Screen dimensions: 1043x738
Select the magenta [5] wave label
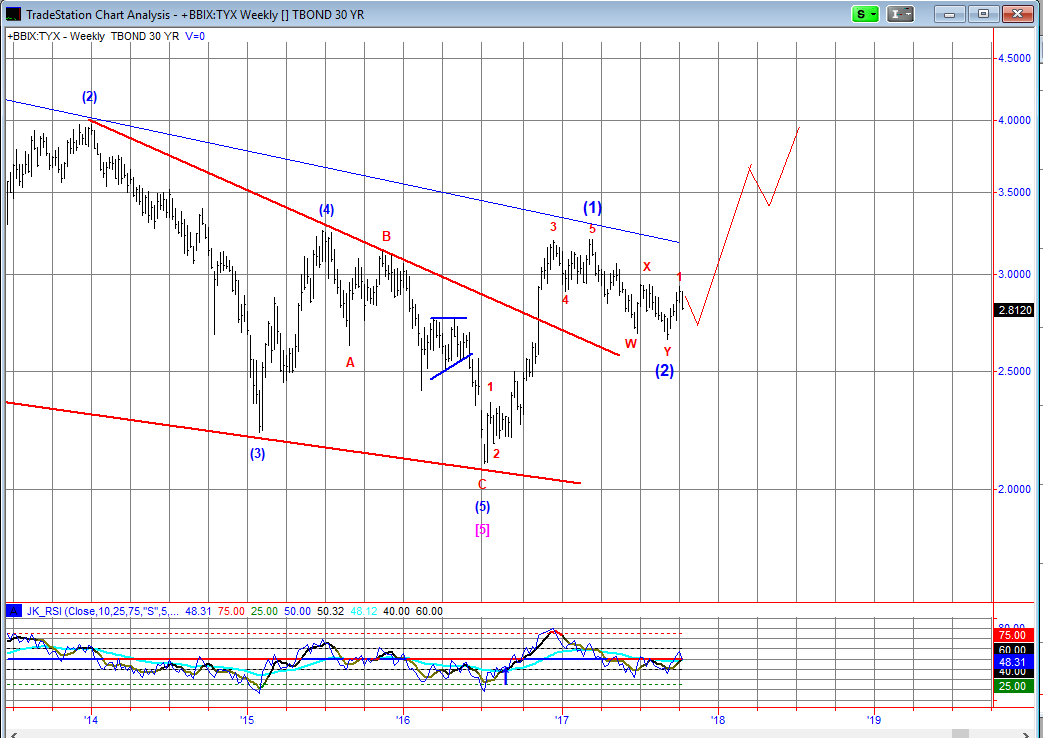[482, 529]
